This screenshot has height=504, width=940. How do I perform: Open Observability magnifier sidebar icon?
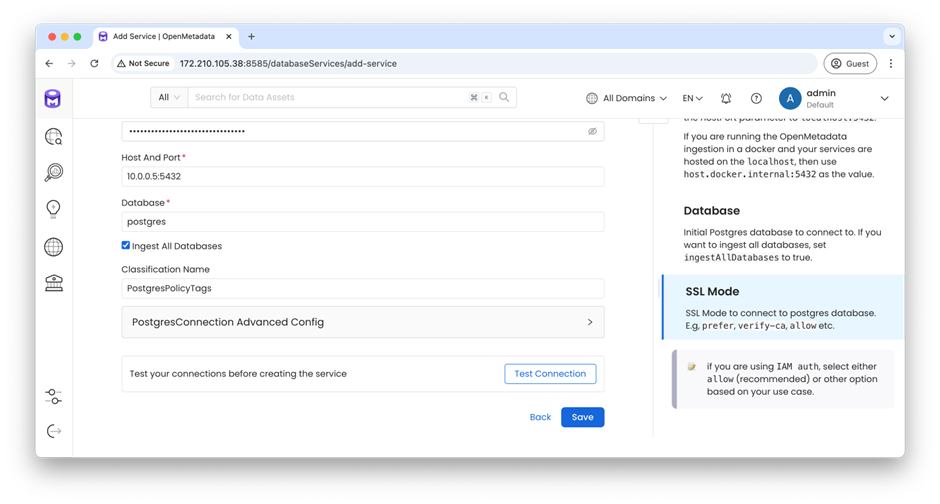coord(53,173)
